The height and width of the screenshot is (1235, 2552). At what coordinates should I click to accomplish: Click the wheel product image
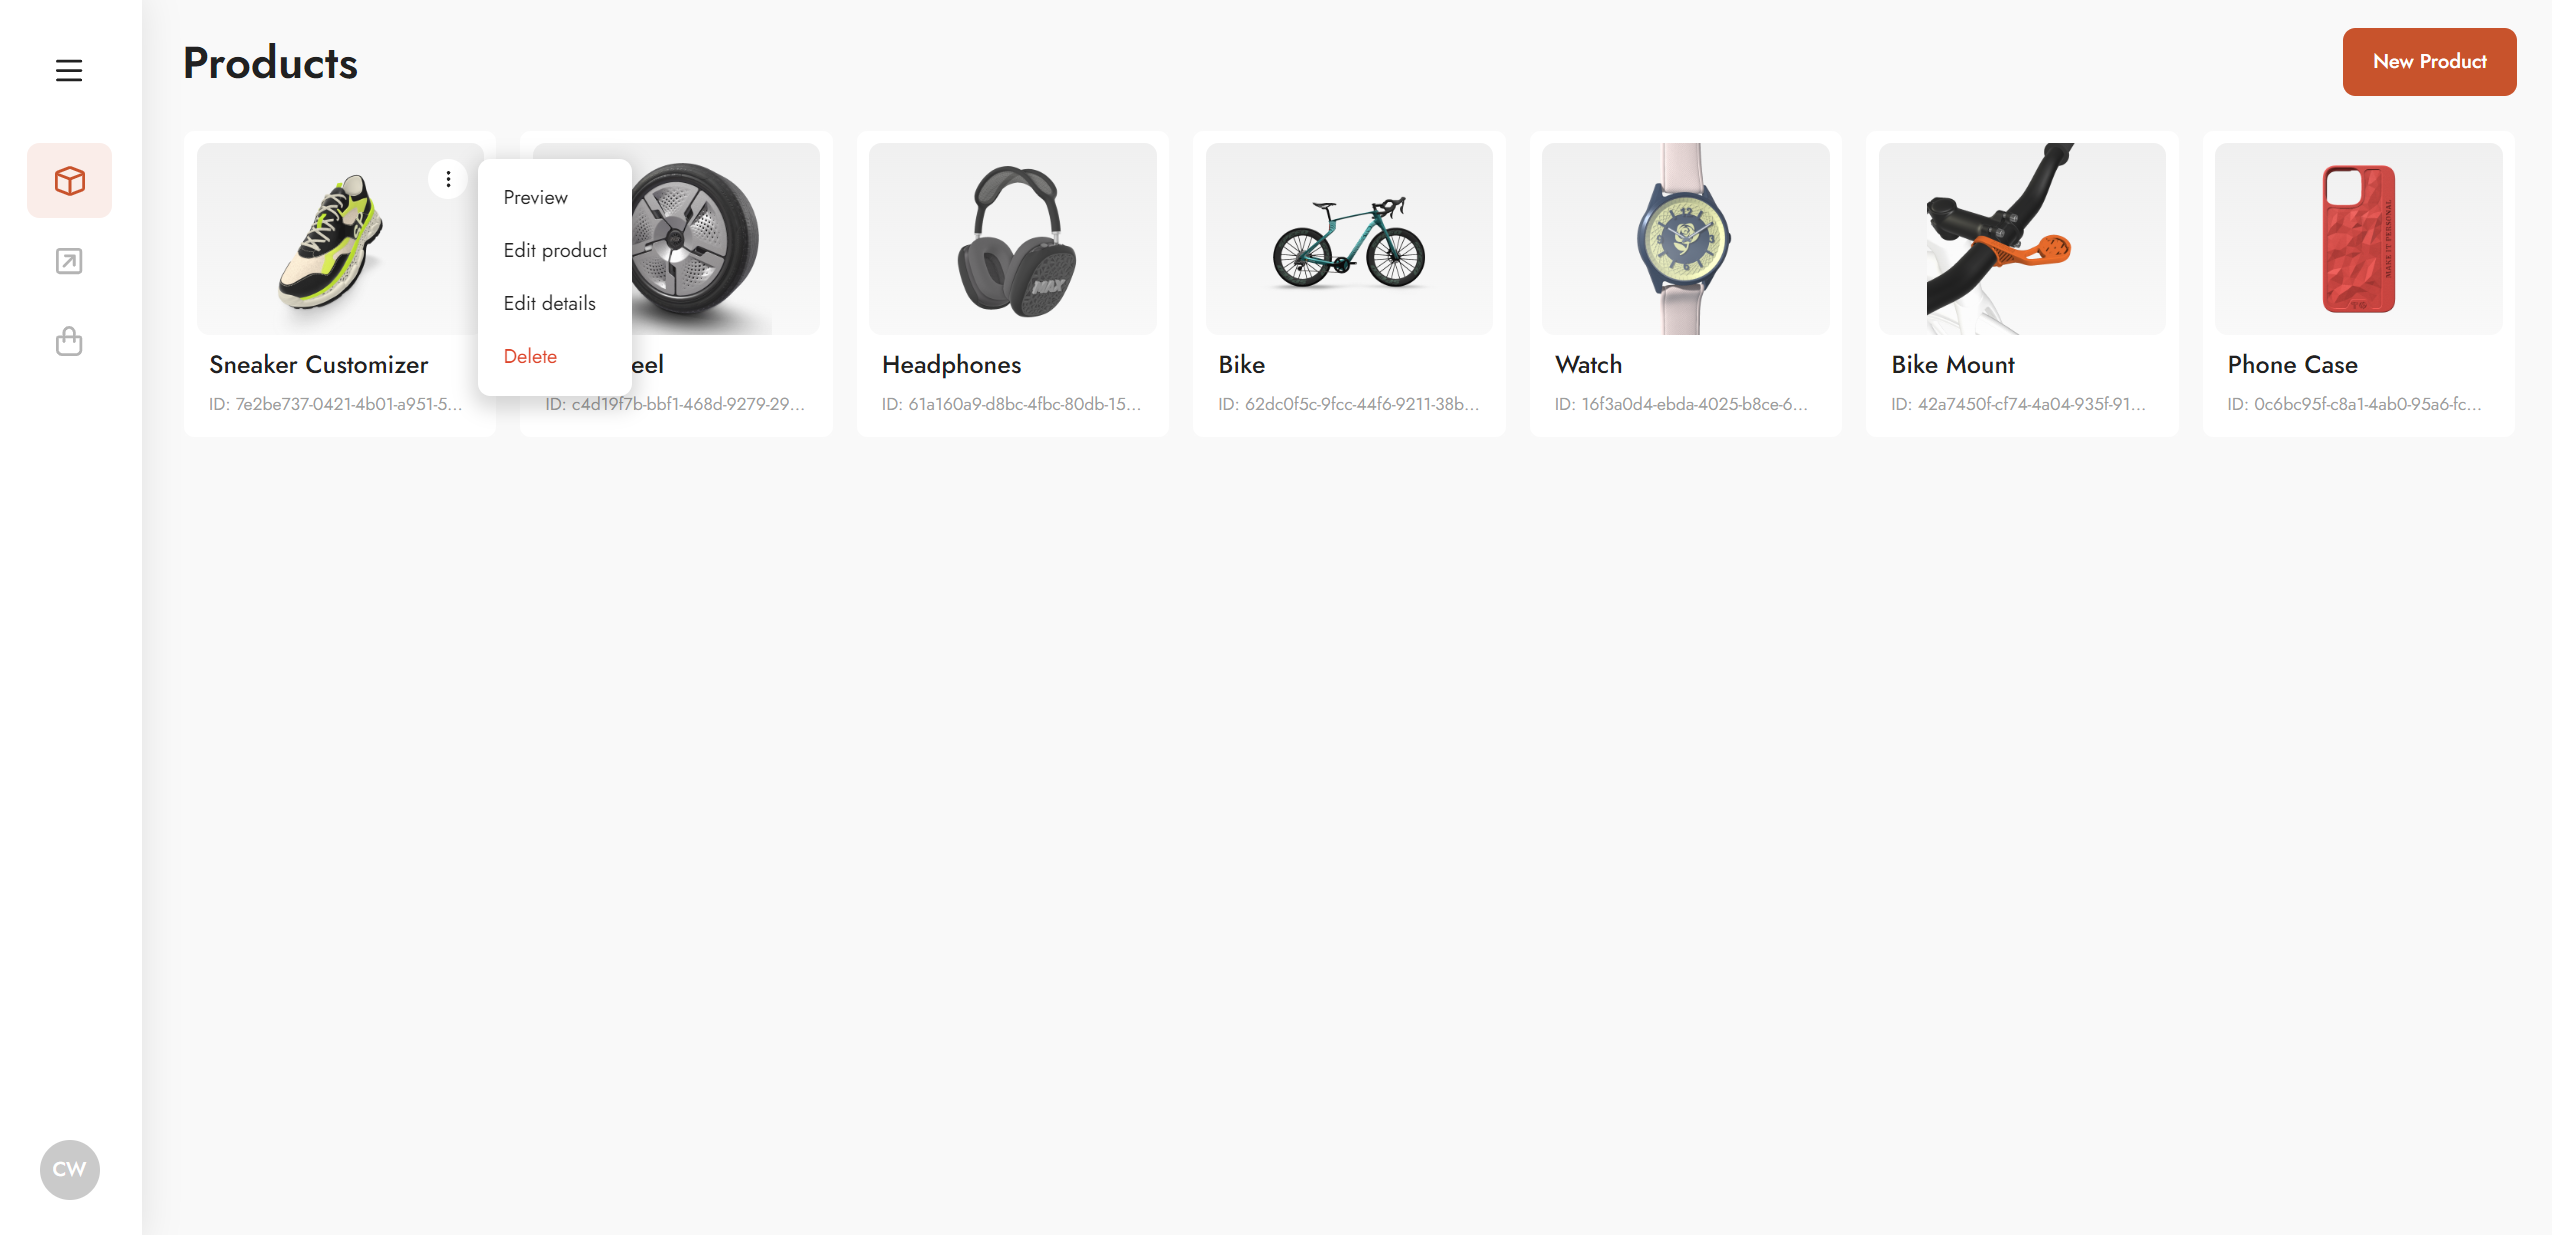[x=725, y=238]
